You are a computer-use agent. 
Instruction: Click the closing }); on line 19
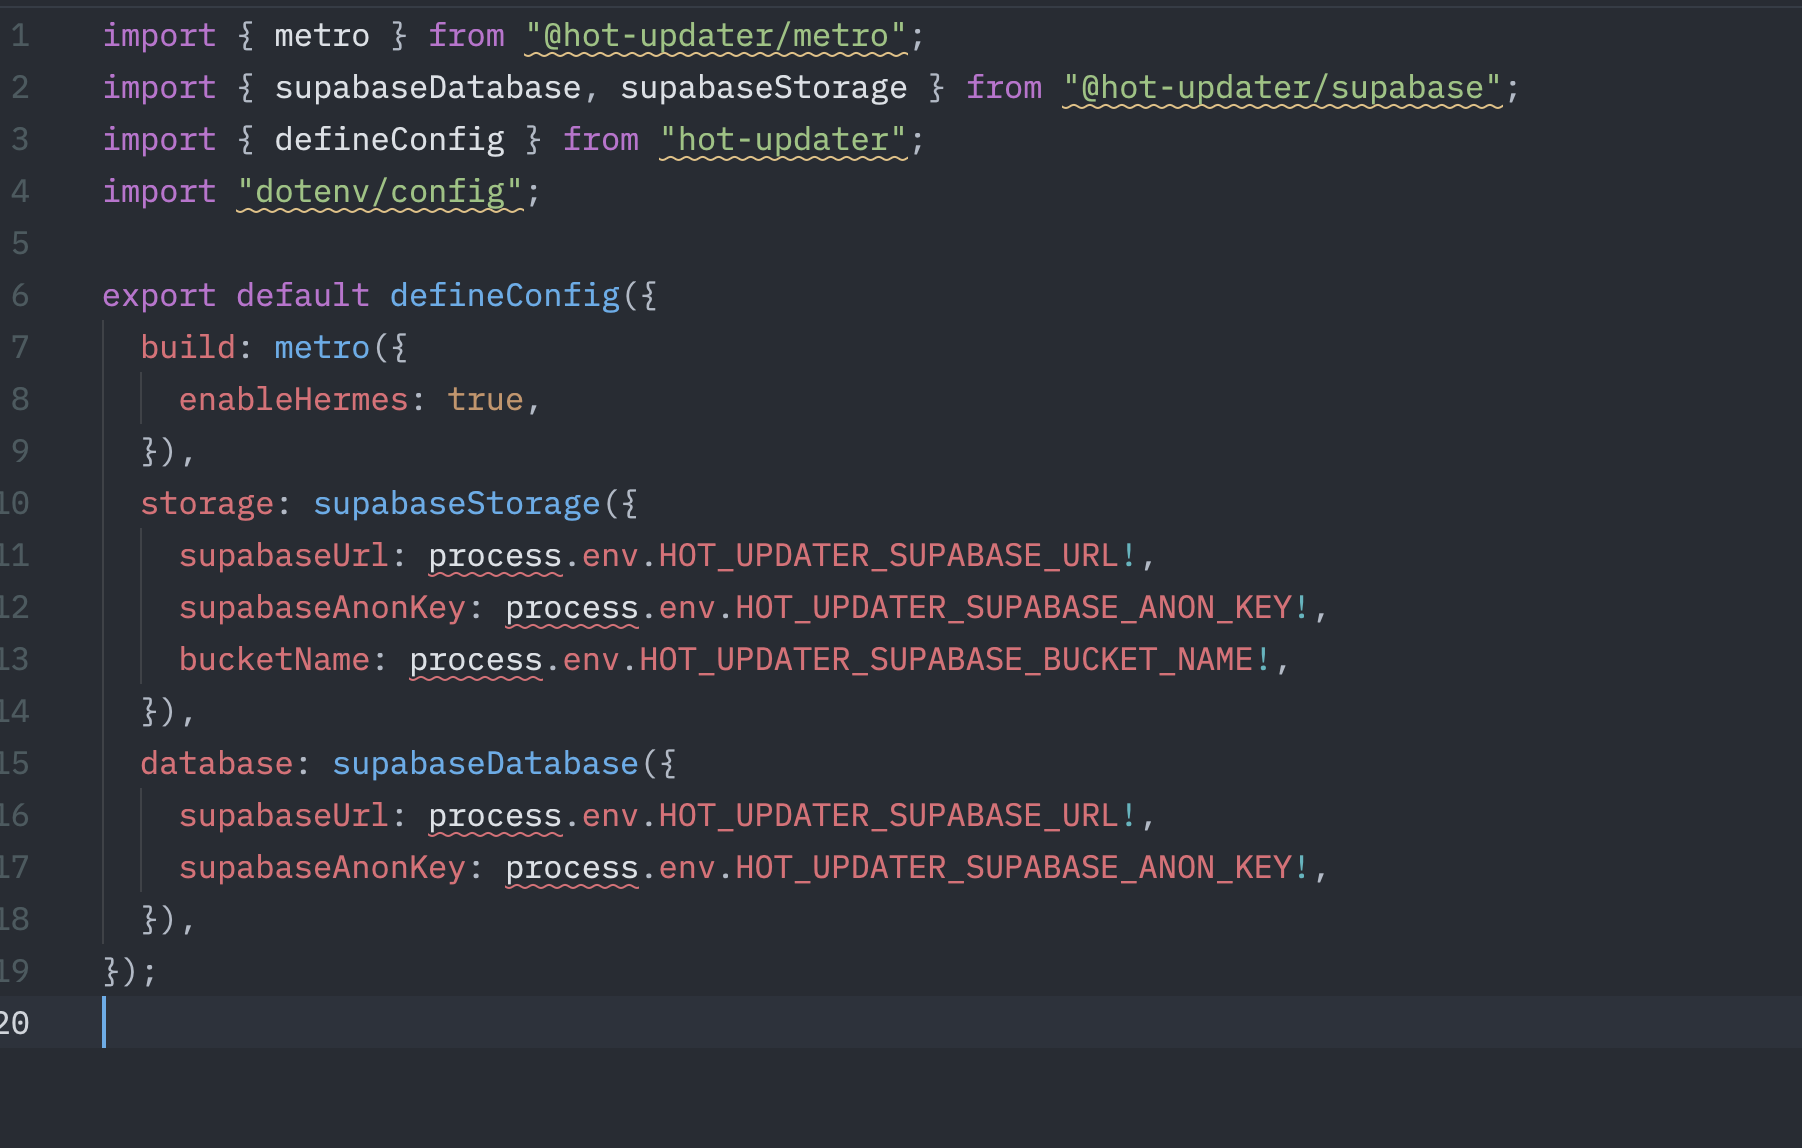pos(130,972)
